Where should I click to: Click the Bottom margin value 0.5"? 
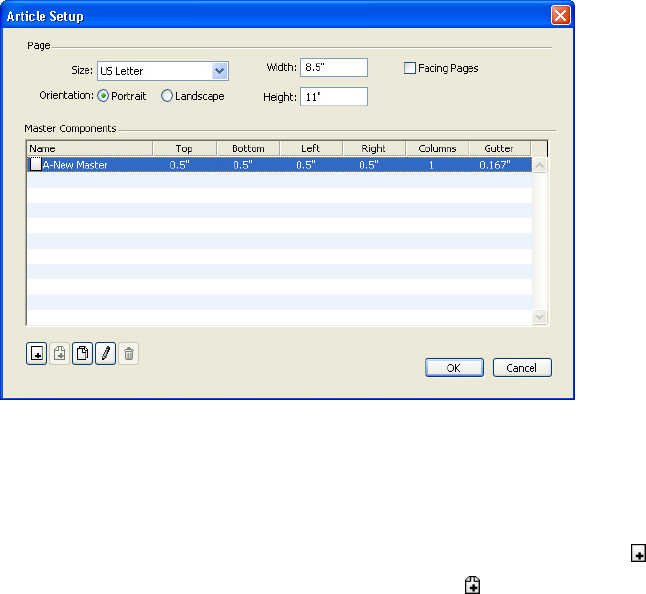click(243, 165)
